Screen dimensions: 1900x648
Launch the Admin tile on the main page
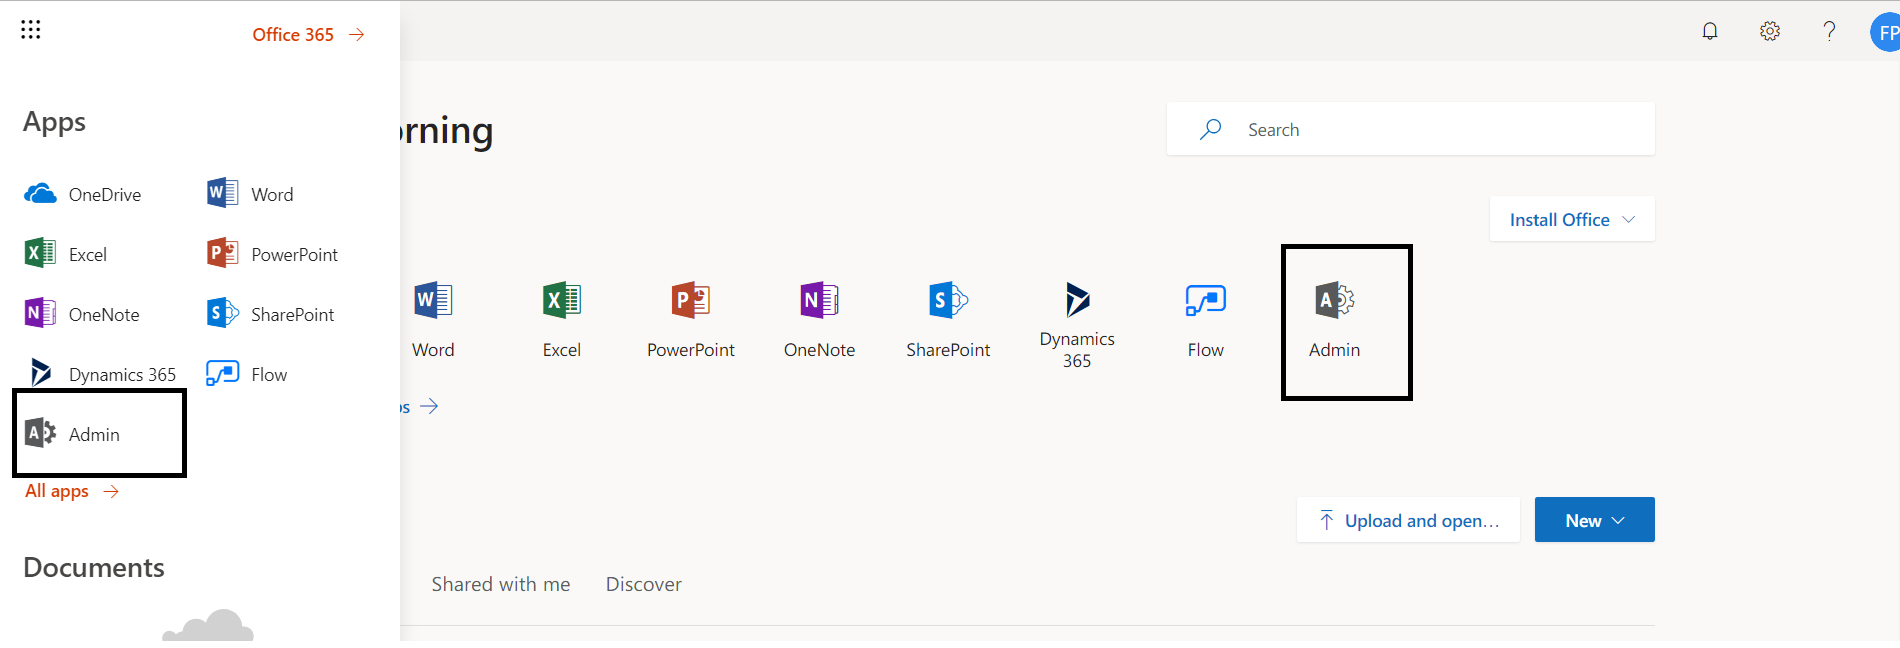tap(1334, 318)
